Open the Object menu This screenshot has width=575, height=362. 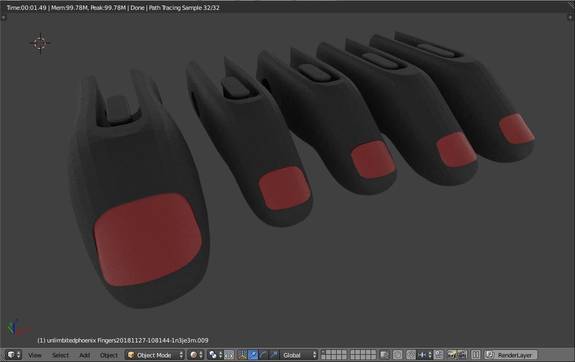coord(109,355)
